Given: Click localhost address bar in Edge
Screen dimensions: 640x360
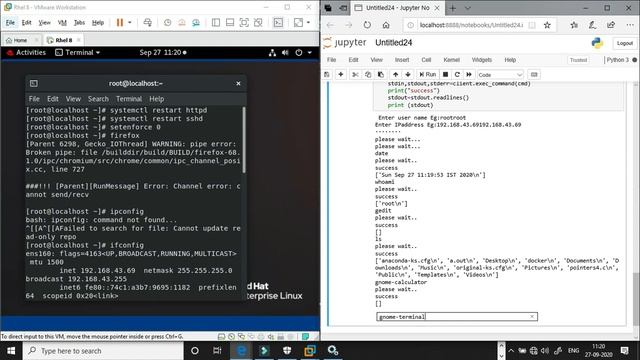Looking at the screenshot, I should coord(471,25).
